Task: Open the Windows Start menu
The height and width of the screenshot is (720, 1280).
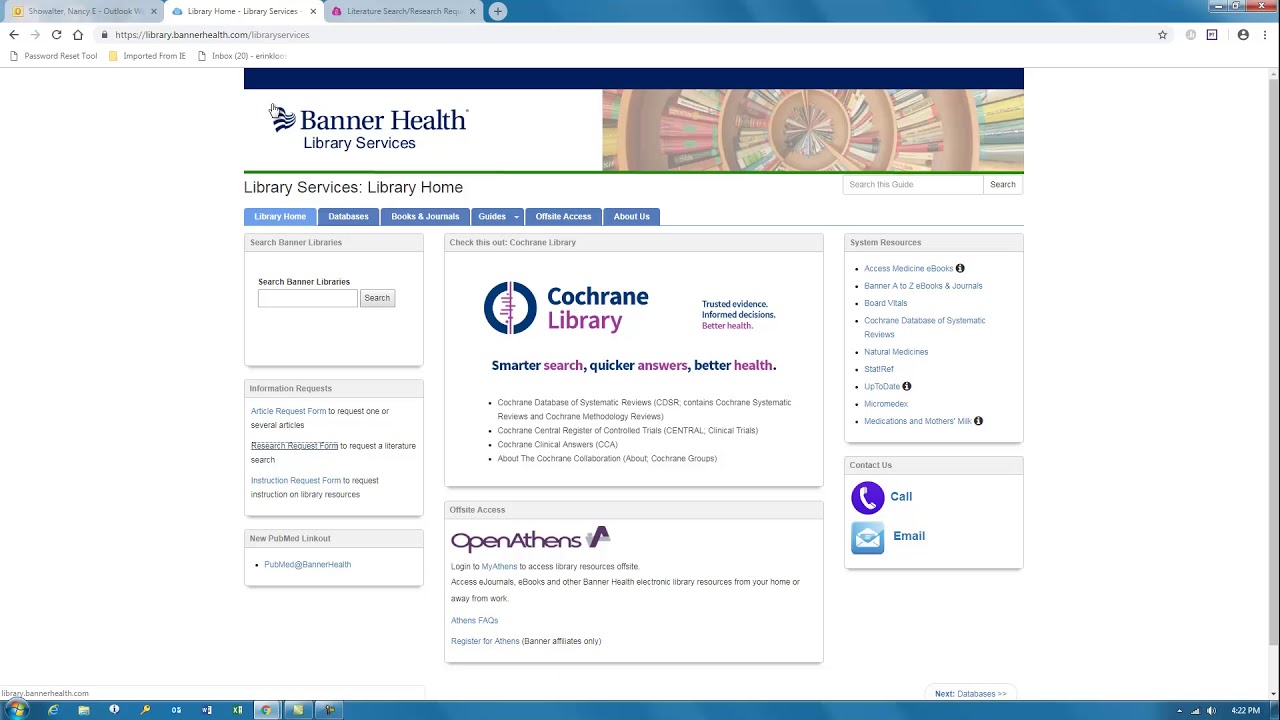Action: tap(17, 710)
